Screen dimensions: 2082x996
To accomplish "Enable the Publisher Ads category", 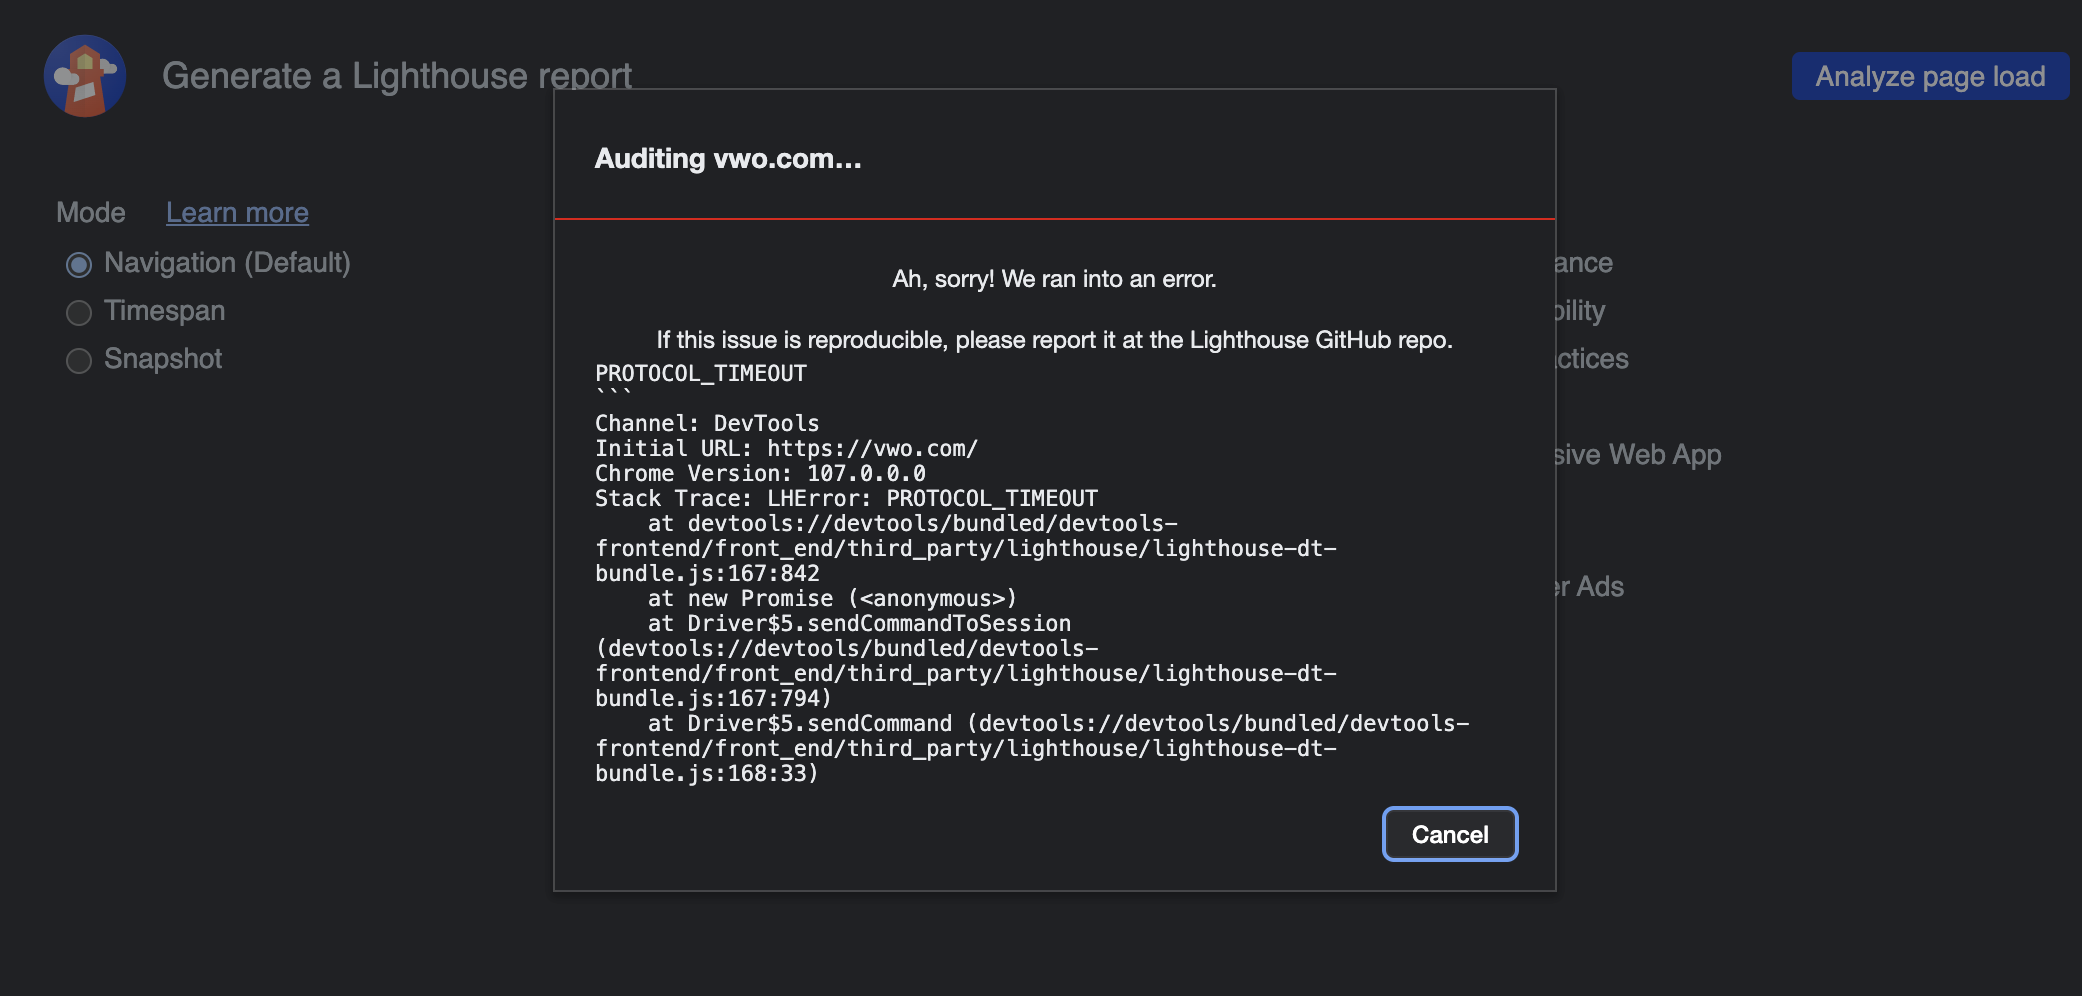I will tap(1590, 587).
